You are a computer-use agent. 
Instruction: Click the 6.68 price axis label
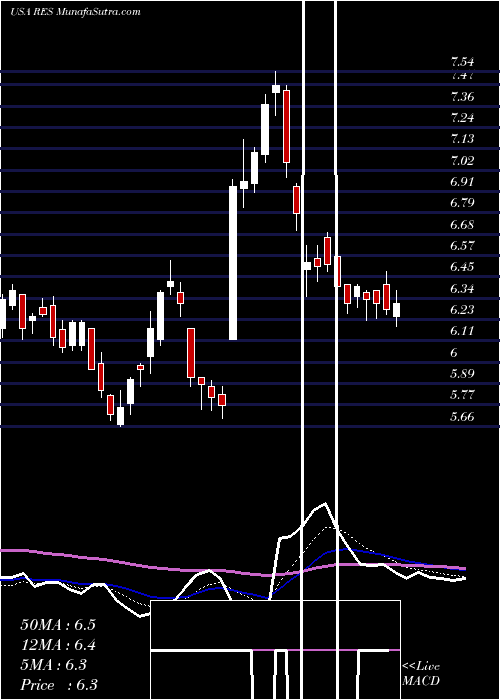pos(462,225)
